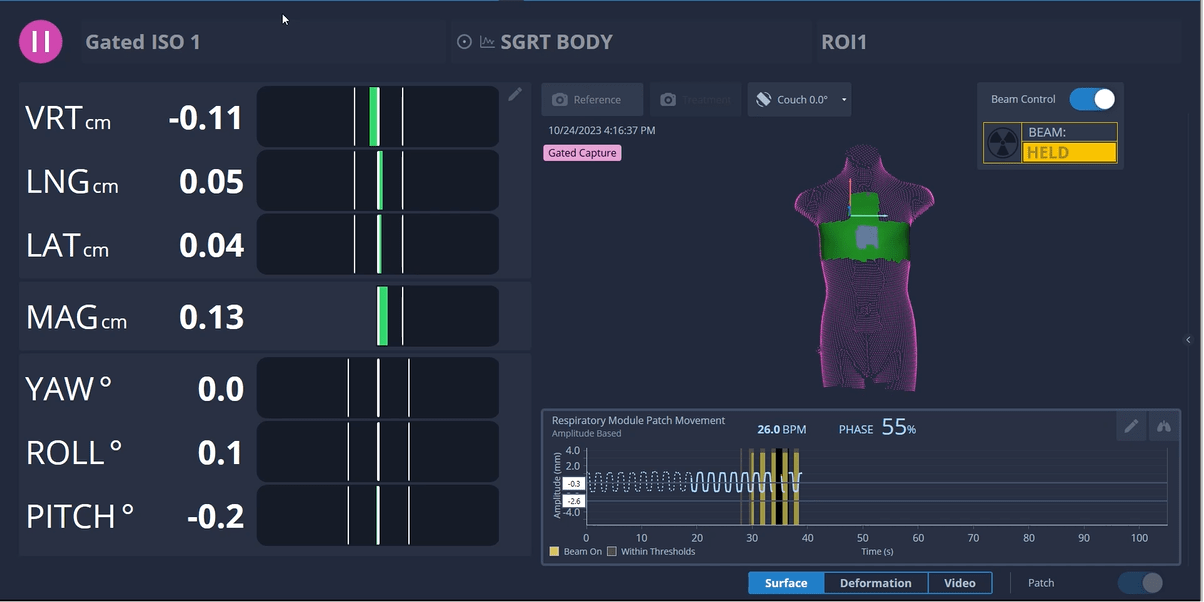Click the Pause button in the top-left corner
The width and height of the screenshot is (1204, 602).
pyautogui.click(x=40, y=41)
